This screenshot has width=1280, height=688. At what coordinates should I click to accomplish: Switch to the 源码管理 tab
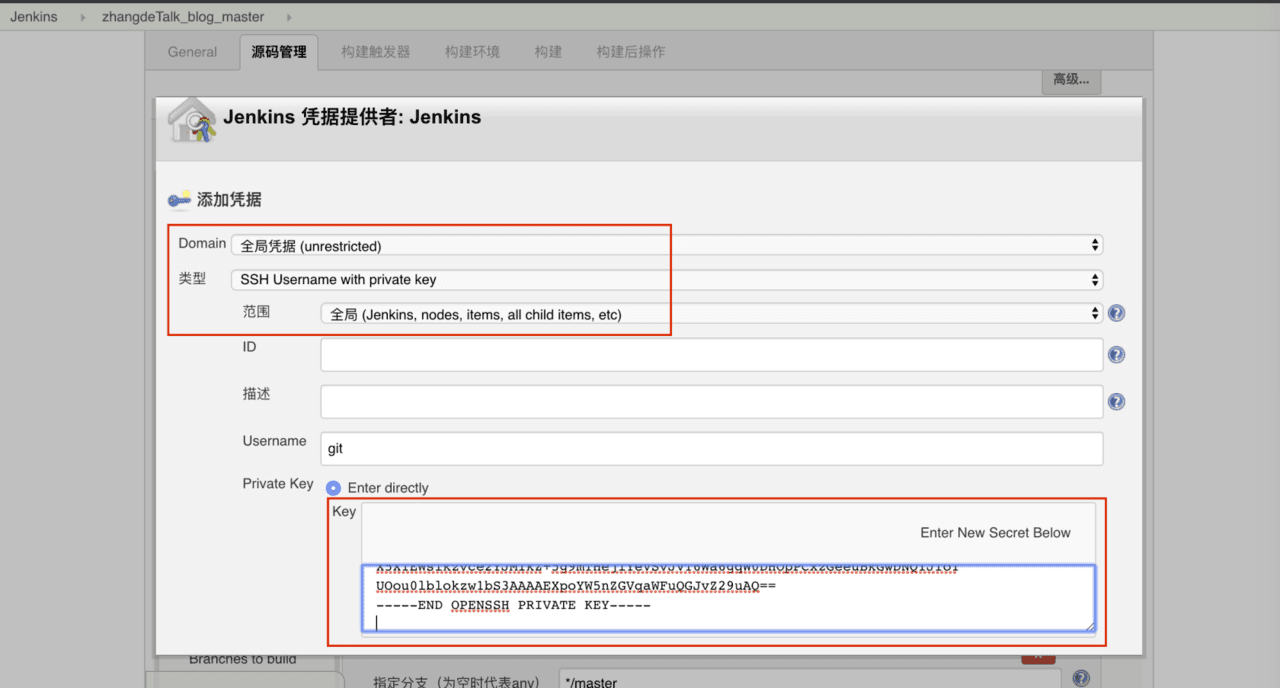tap(279, 52)
